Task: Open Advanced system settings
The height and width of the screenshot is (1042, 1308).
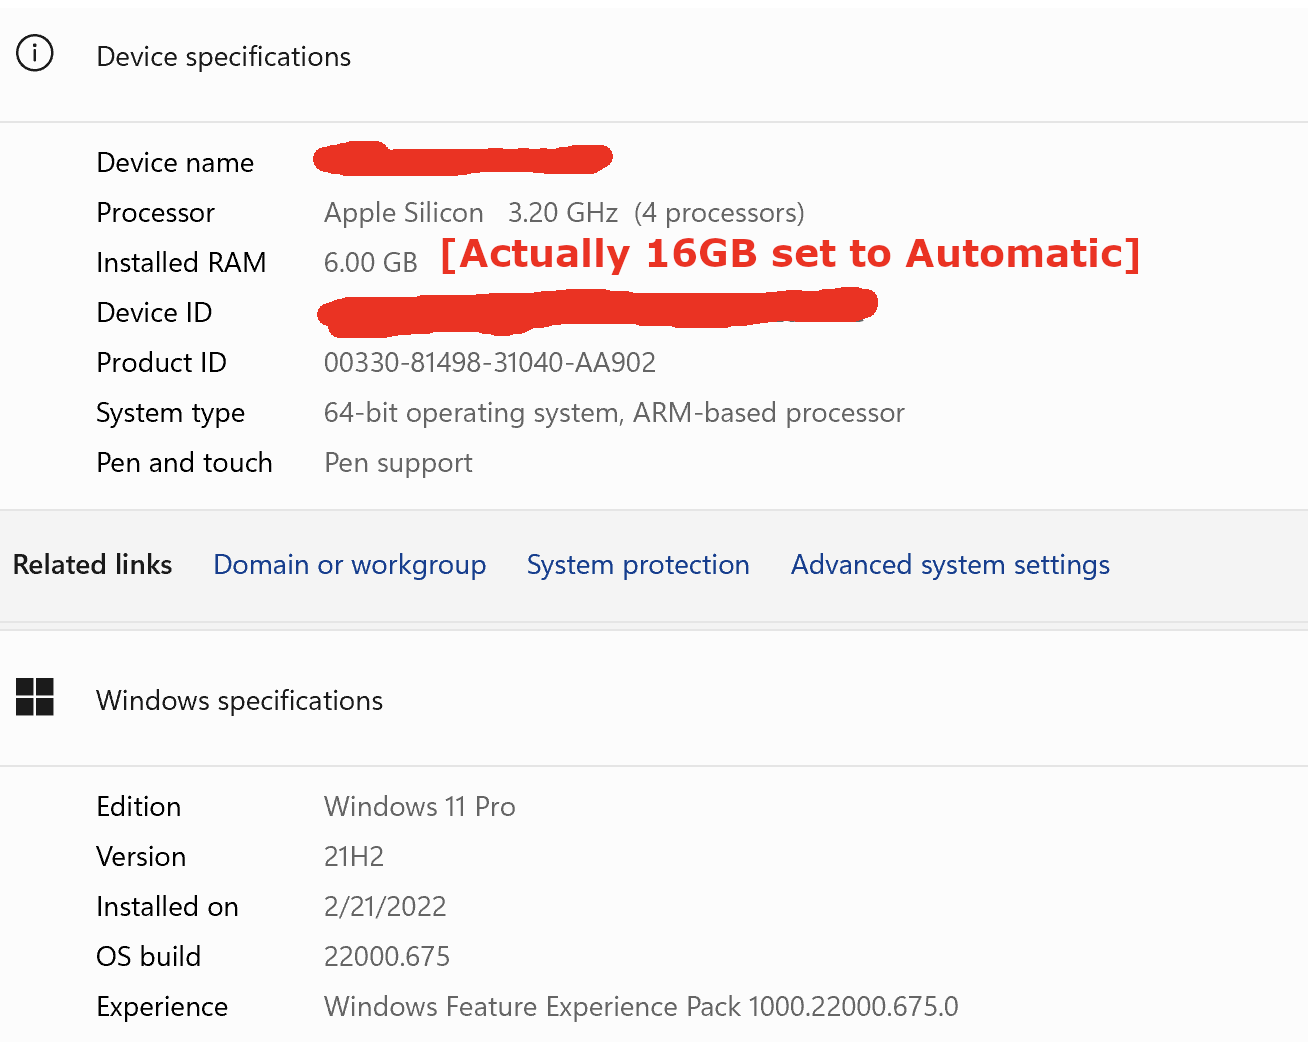Action: point(950,565)
